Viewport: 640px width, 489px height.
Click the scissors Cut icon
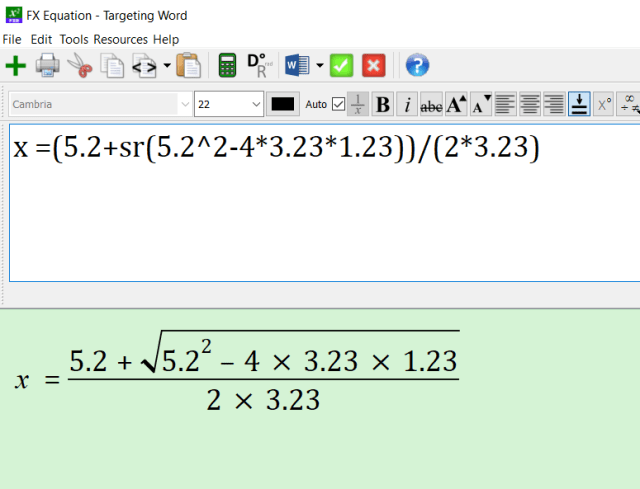(x=80, y=66)
